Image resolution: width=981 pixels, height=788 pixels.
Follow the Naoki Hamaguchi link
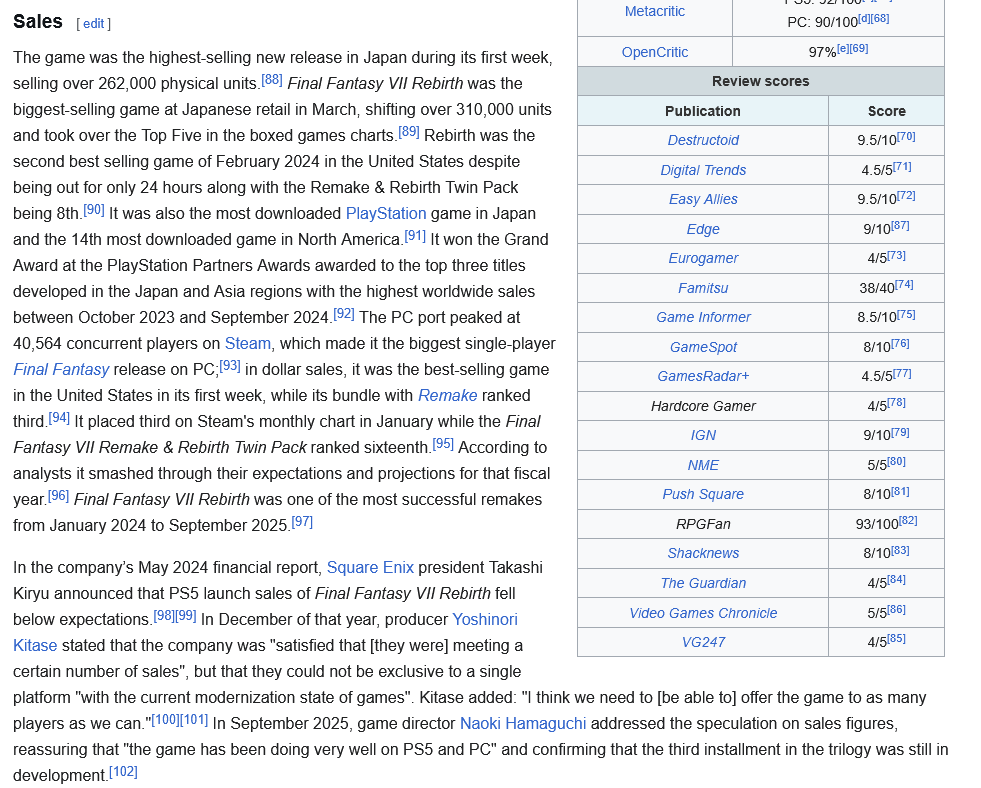tap(523, 724)
